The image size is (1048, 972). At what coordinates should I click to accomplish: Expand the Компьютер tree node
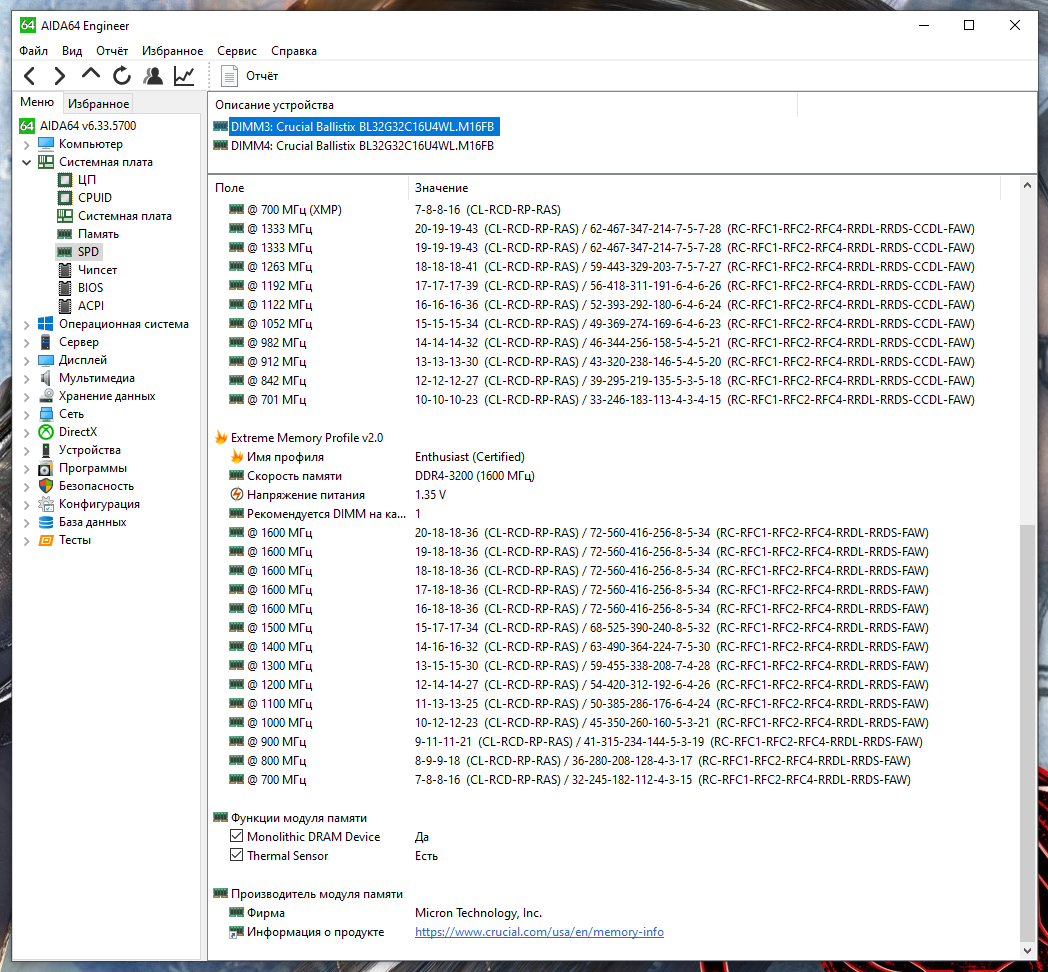coord(26,144)
